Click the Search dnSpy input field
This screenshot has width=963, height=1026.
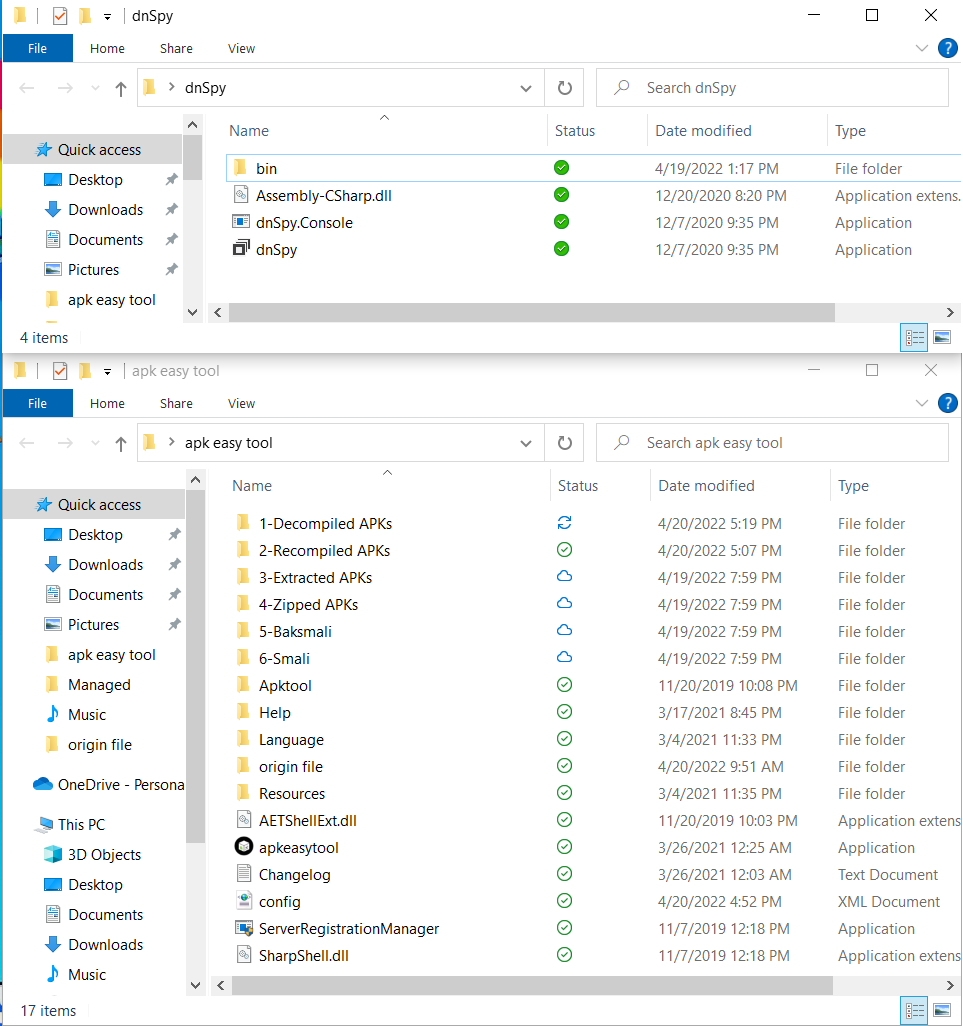[772, 88]
